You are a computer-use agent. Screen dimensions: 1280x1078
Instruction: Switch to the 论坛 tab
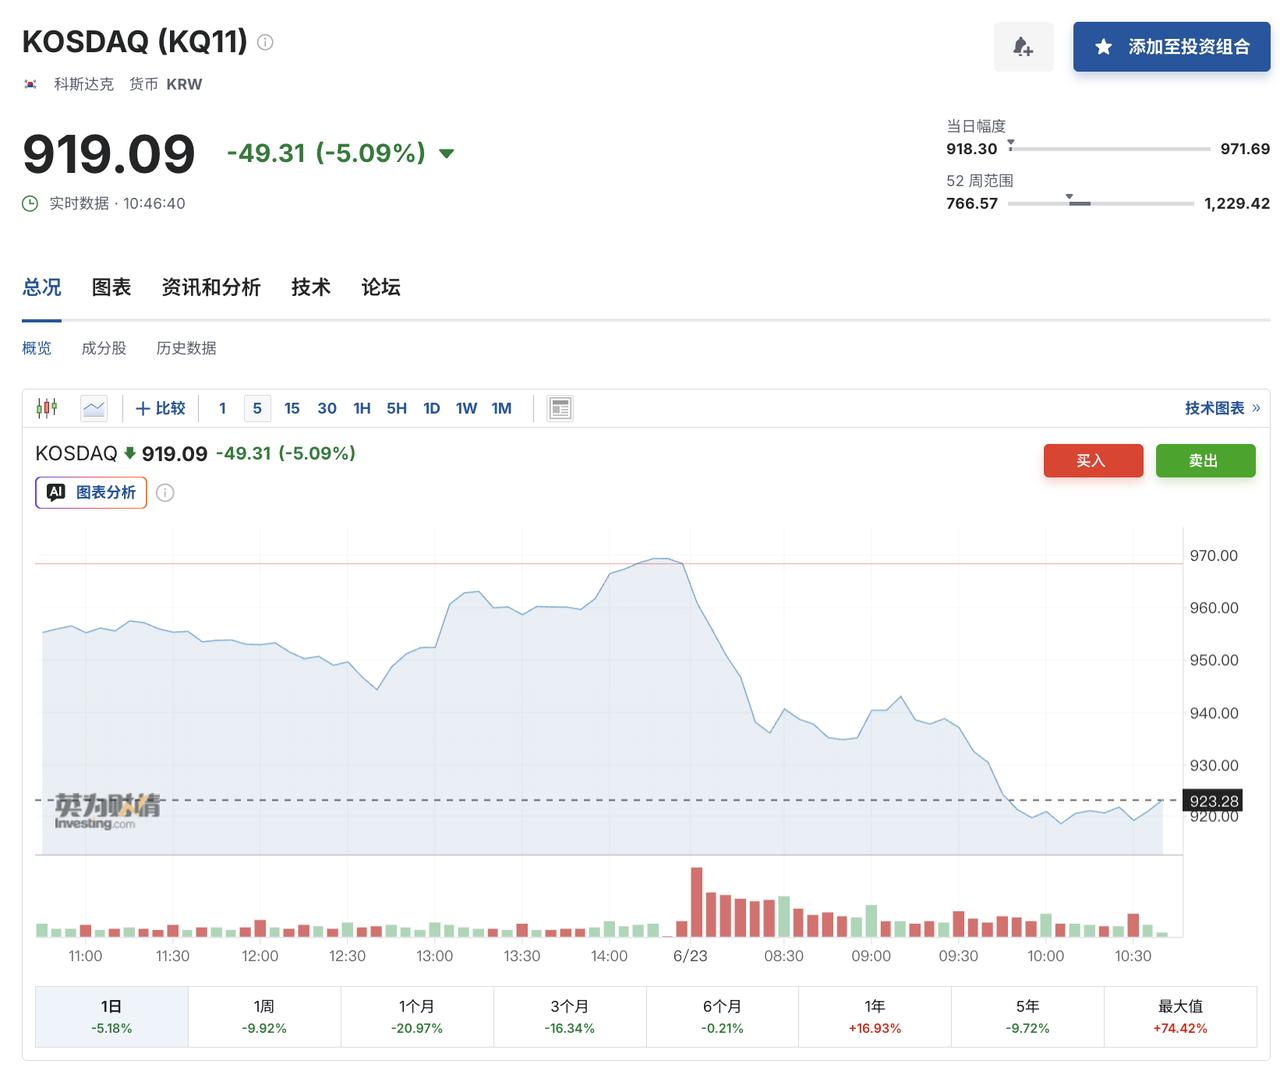[380, 287]
